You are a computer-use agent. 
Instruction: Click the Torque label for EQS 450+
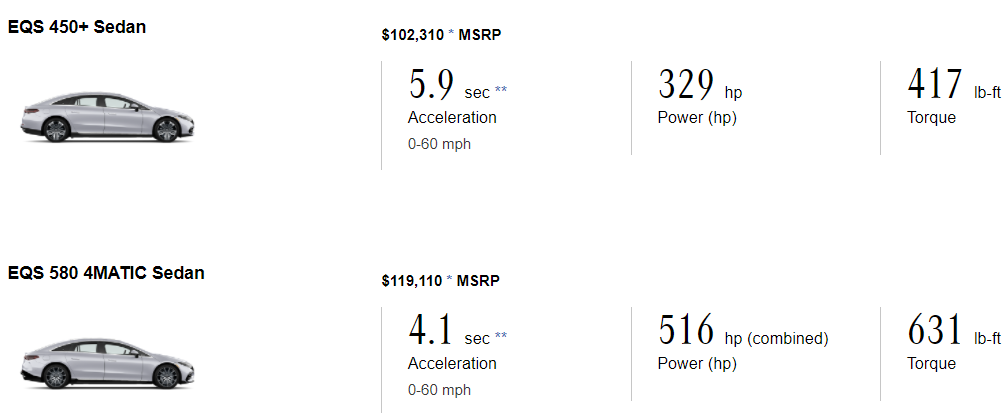931,118
